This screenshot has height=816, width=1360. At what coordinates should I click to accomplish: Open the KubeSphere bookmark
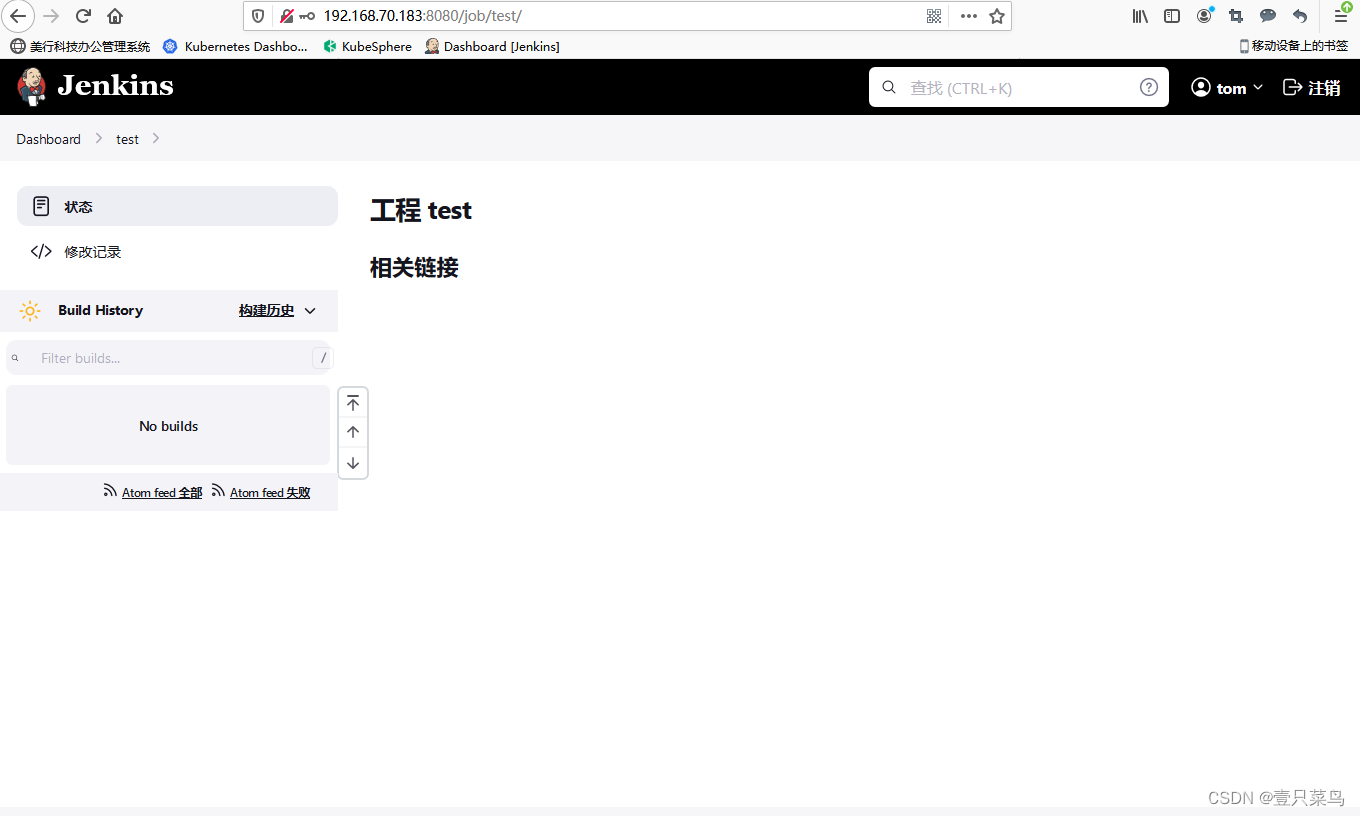click(x=367, y=46)
